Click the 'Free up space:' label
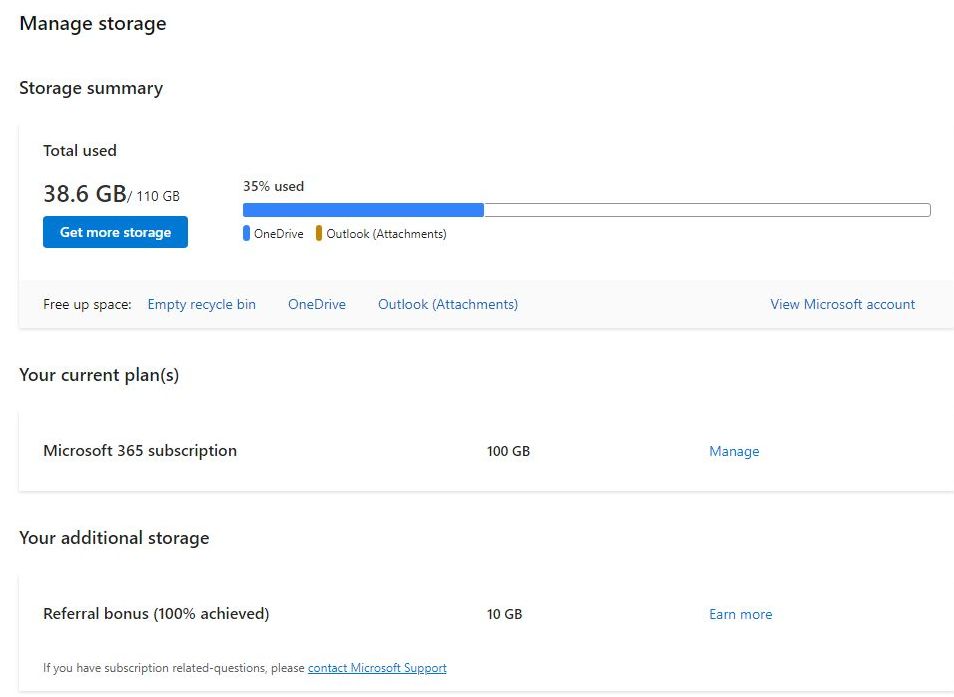Viewport: 954px width, 697px height. click(87, 304)
